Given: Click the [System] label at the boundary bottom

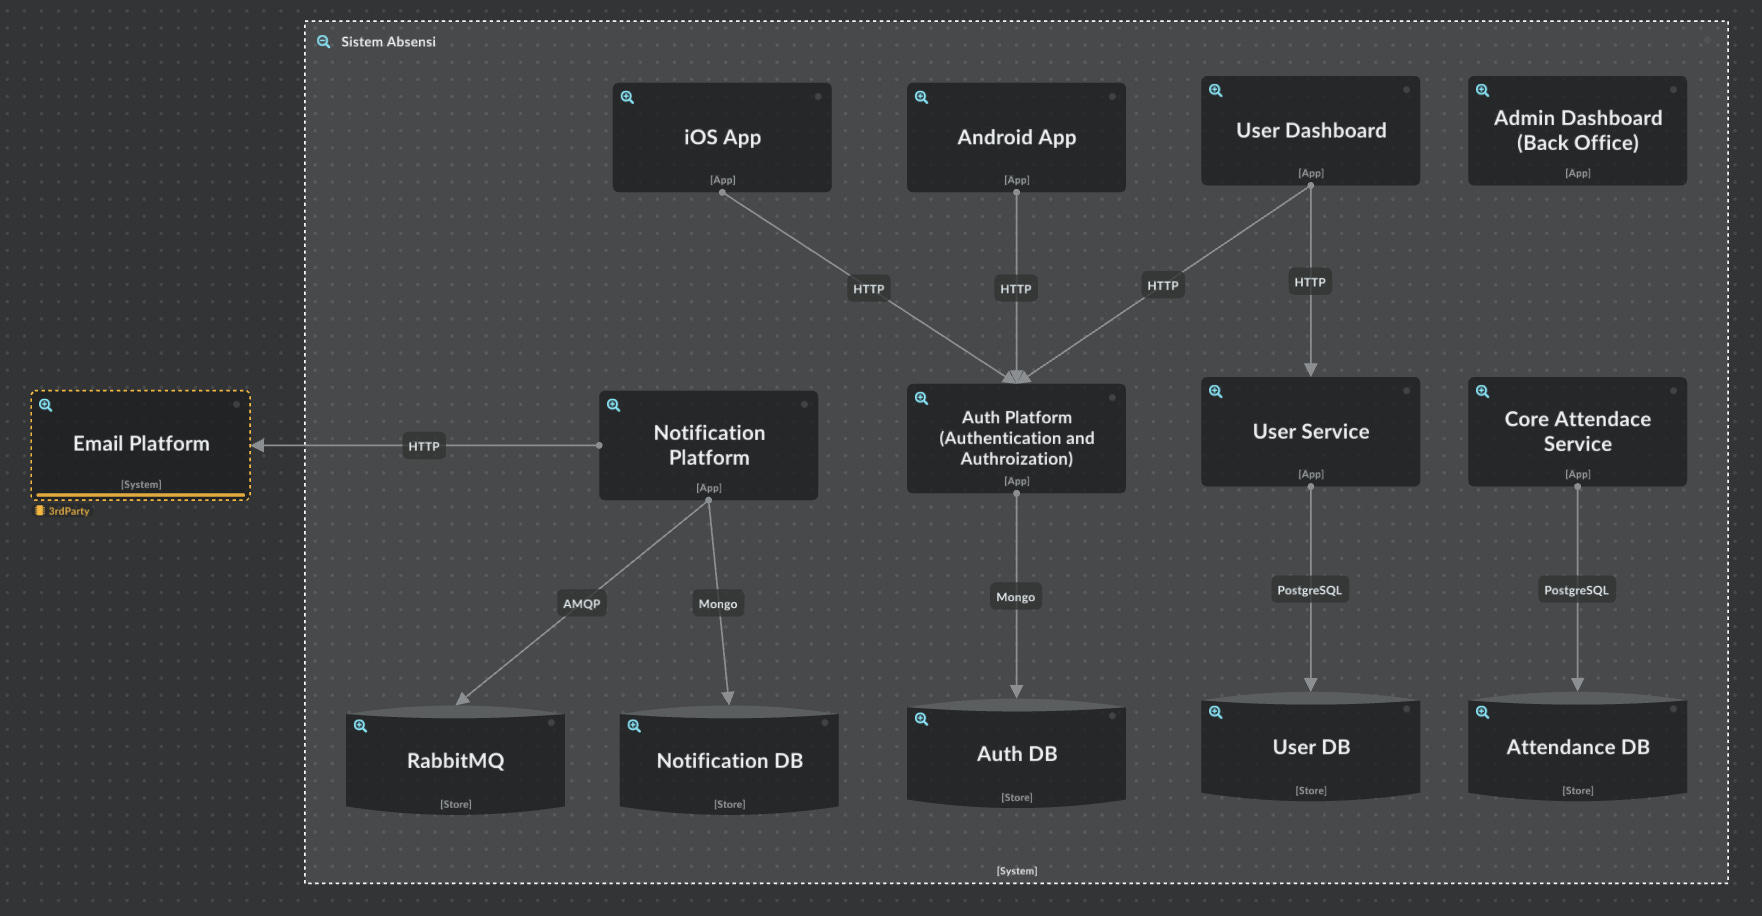Looking at the screenshot, I should [x=1016, y=870].
